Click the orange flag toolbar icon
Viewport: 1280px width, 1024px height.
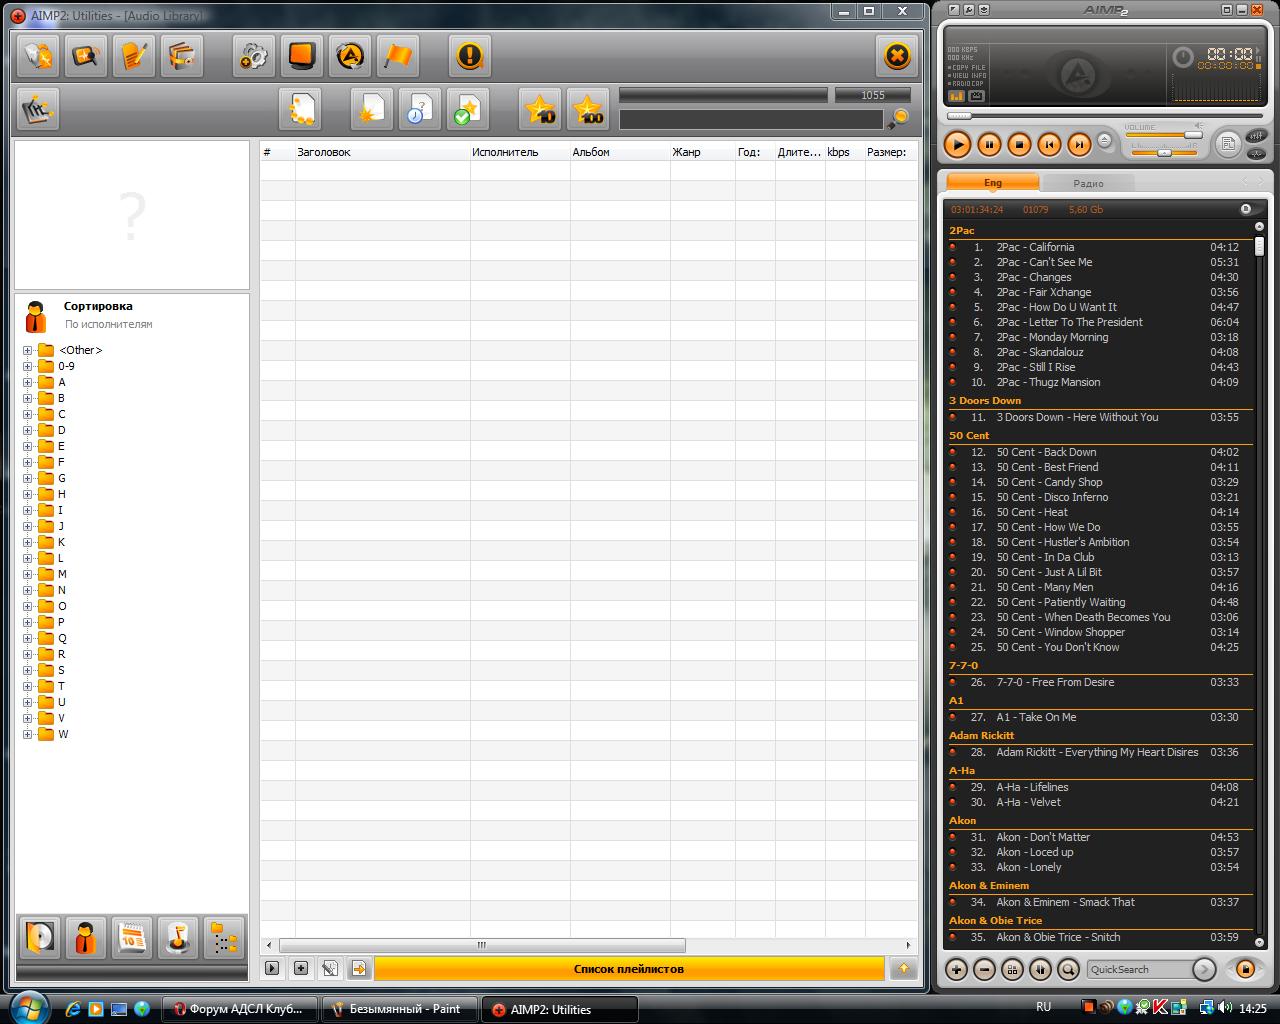click(398, 56)
